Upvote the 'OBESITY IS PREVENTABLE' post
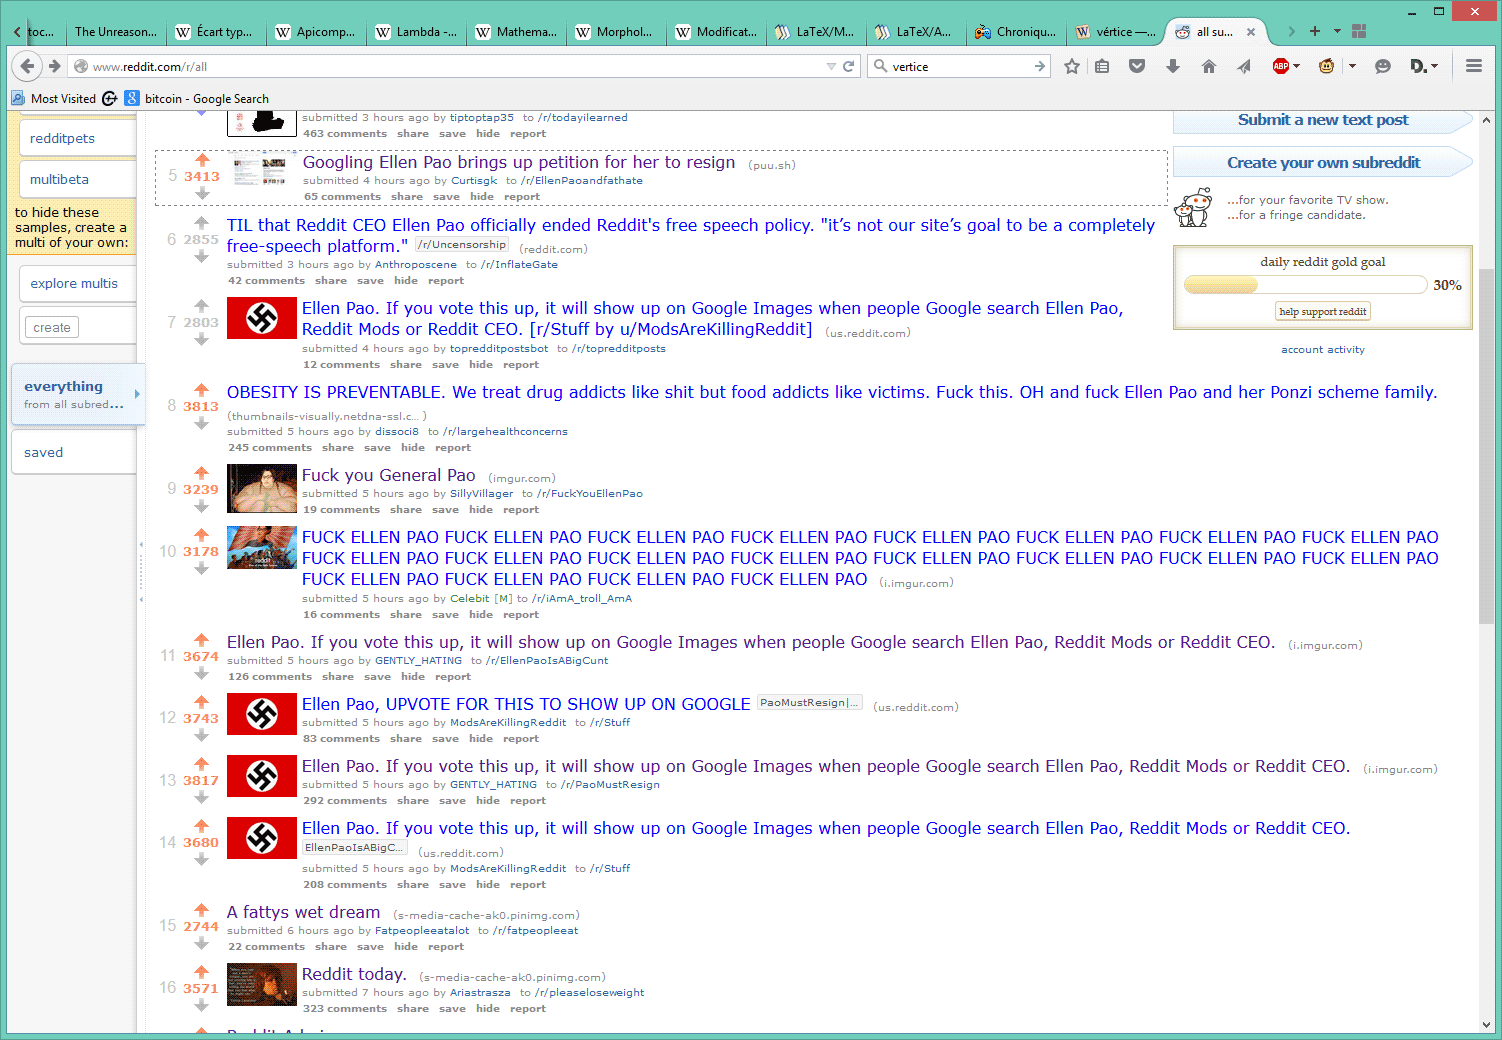This screenshot has height=1040, width=1502. click(202, 390)
